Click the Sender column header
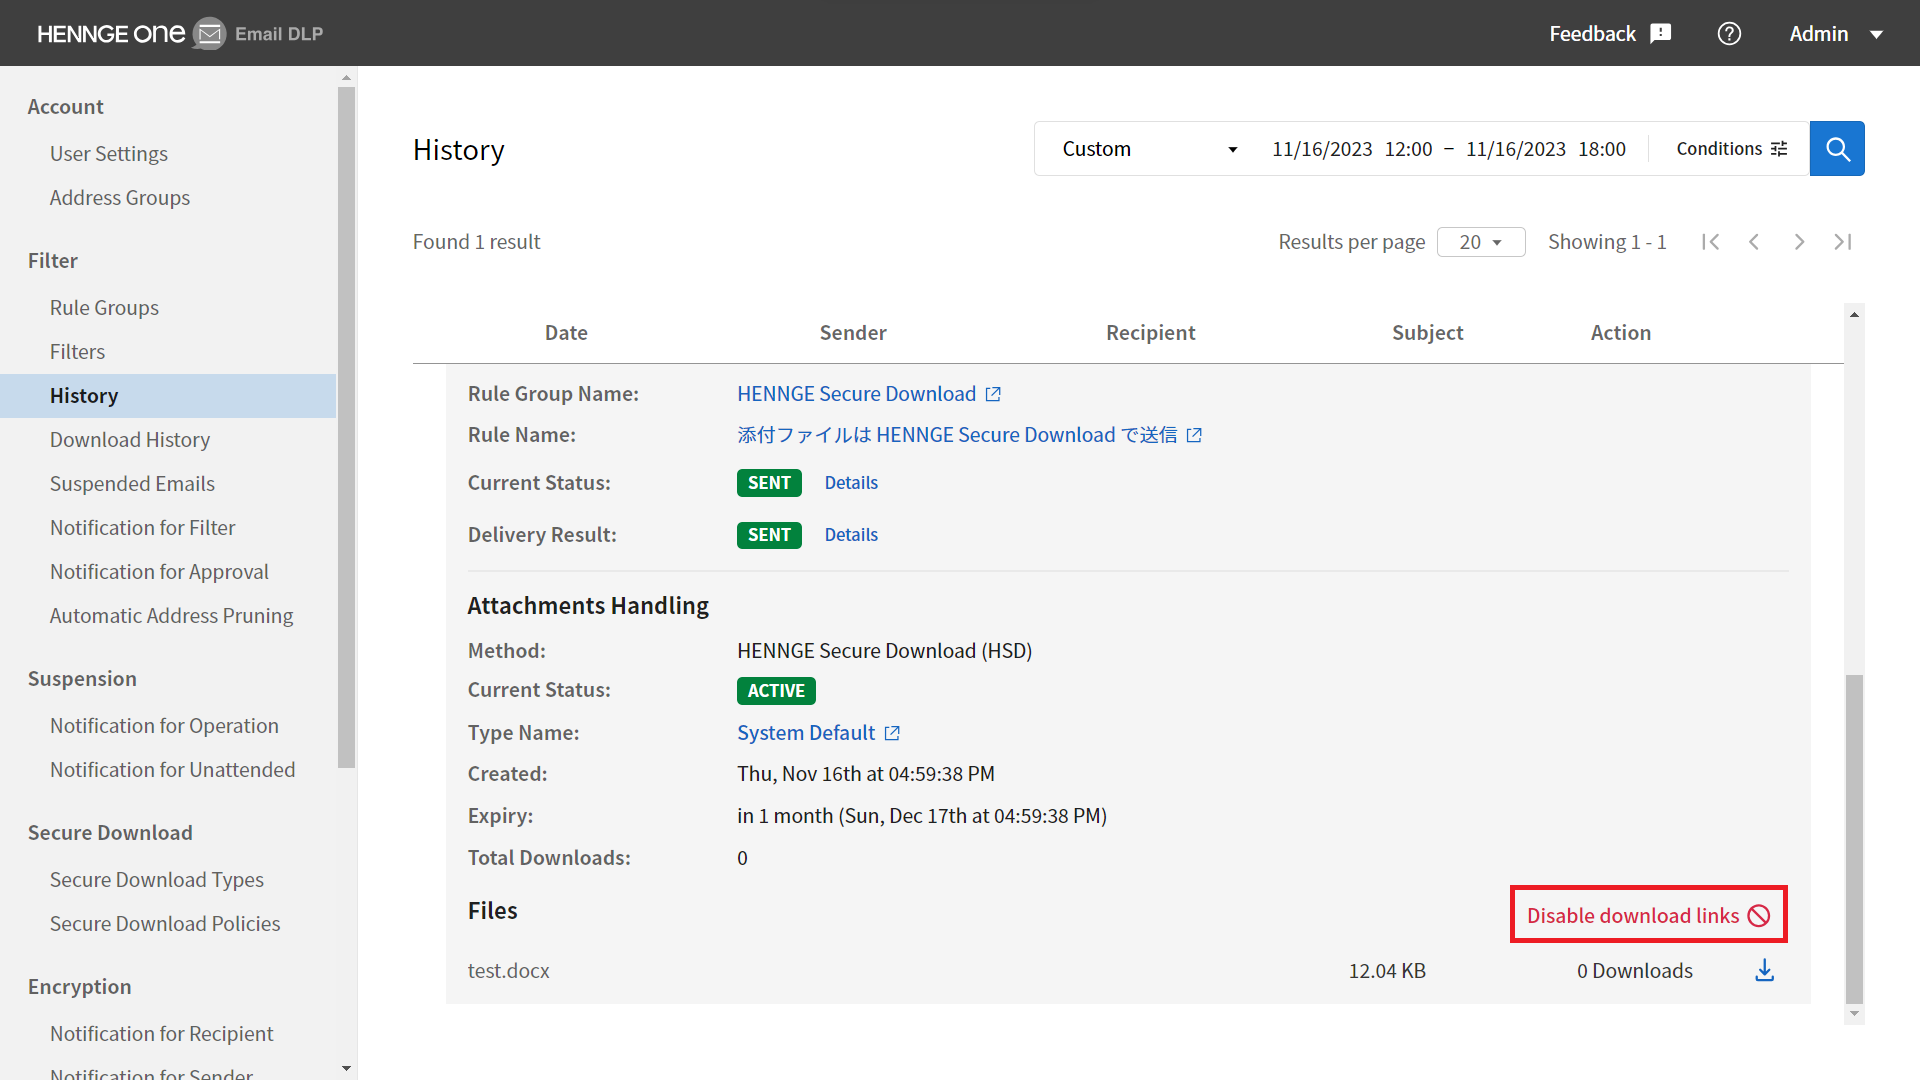The width and height of the screenshot is (1920, 1080). (x=853, y=333)
